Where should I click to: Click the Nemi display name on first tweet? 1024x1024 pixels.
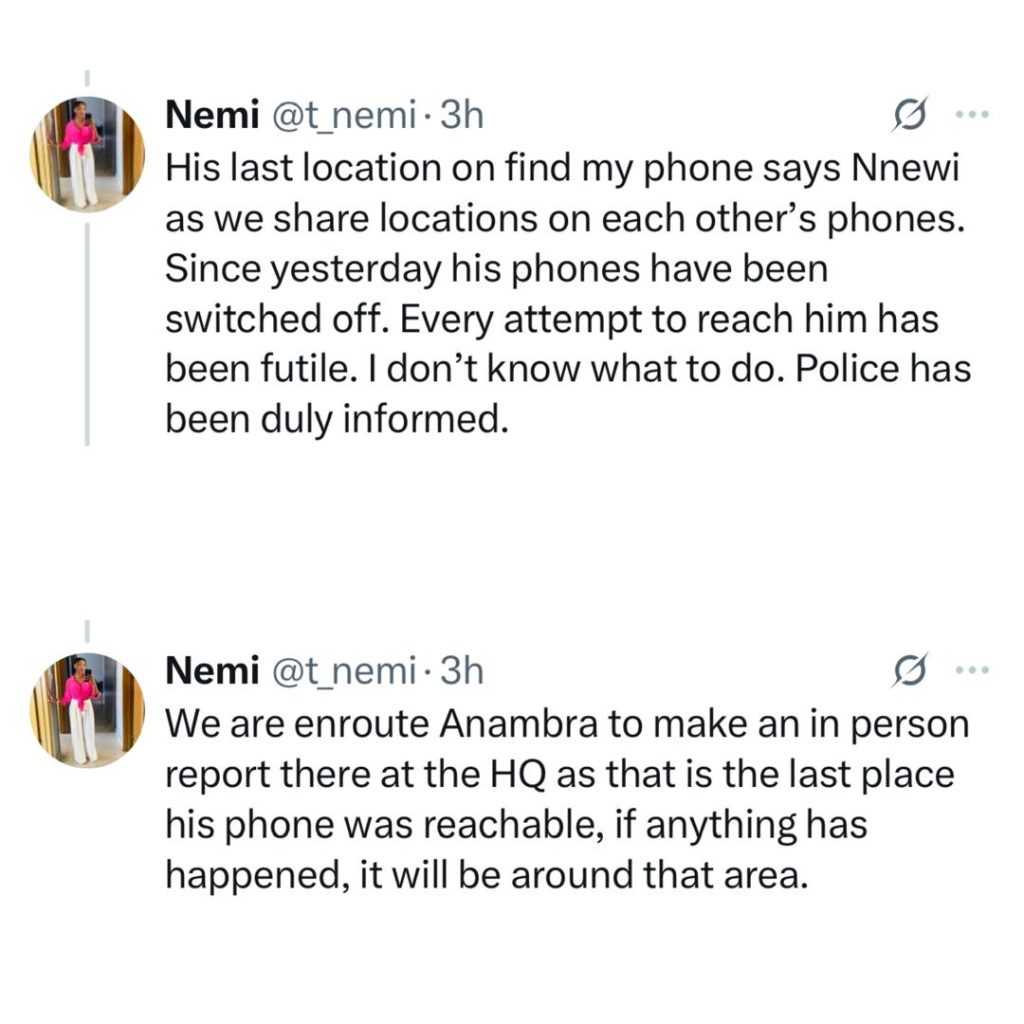coord(208,116)
